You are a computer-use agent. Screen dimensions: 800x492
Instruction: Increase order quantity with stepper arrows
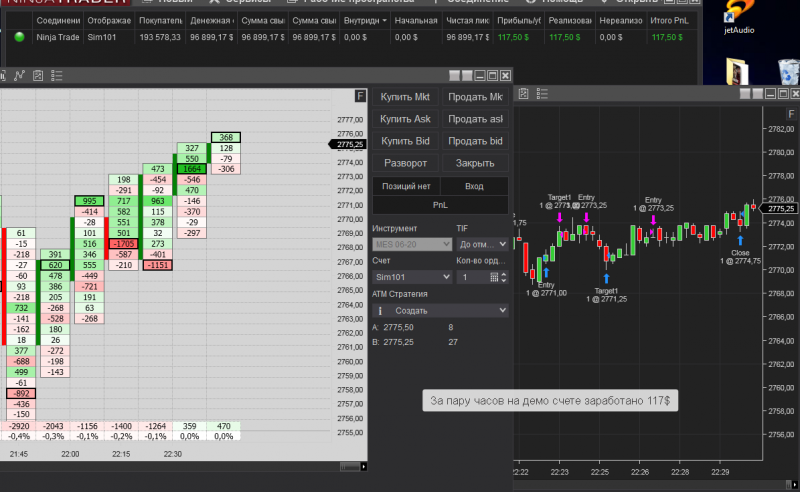(x=504, y=274)
